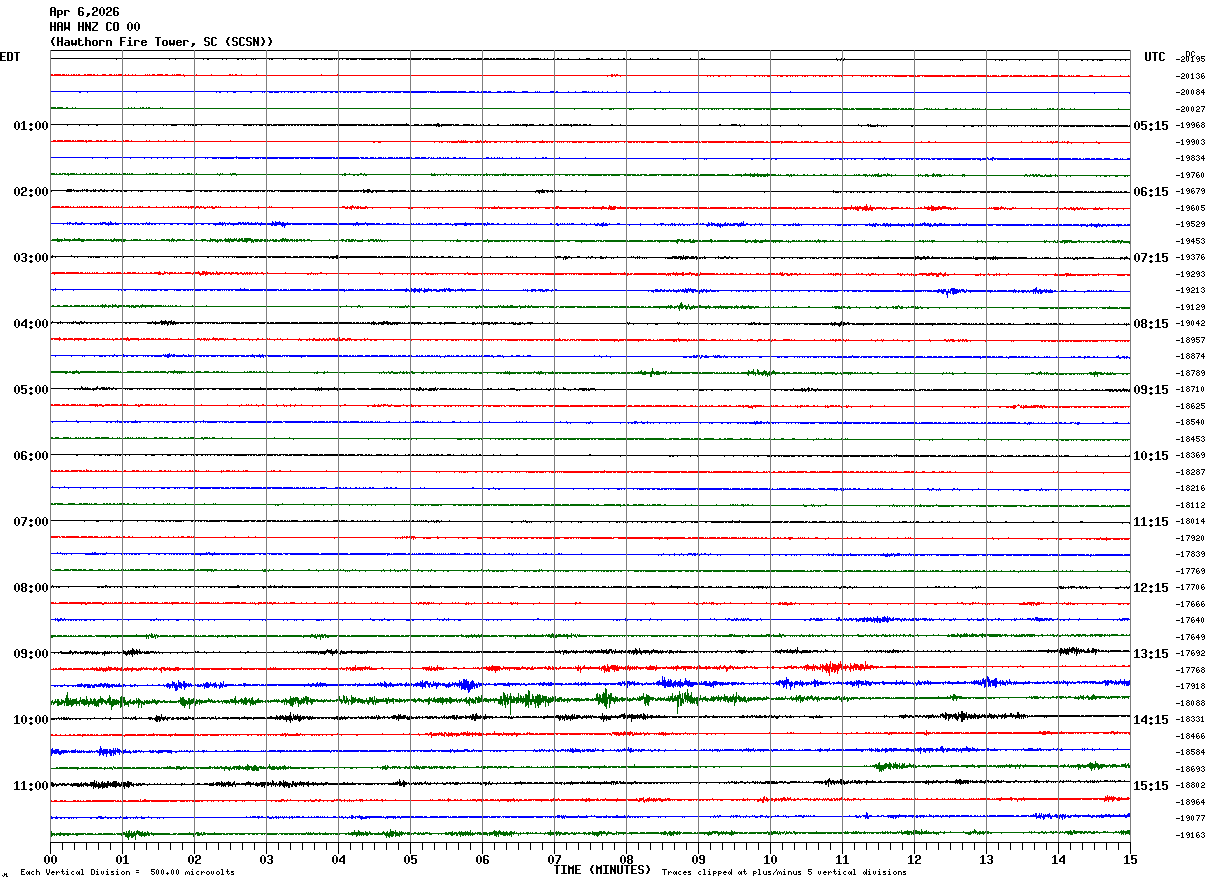1210x886 pixels.
Task: Click the 05:15 UTC time label
Action: (1151, 126)
